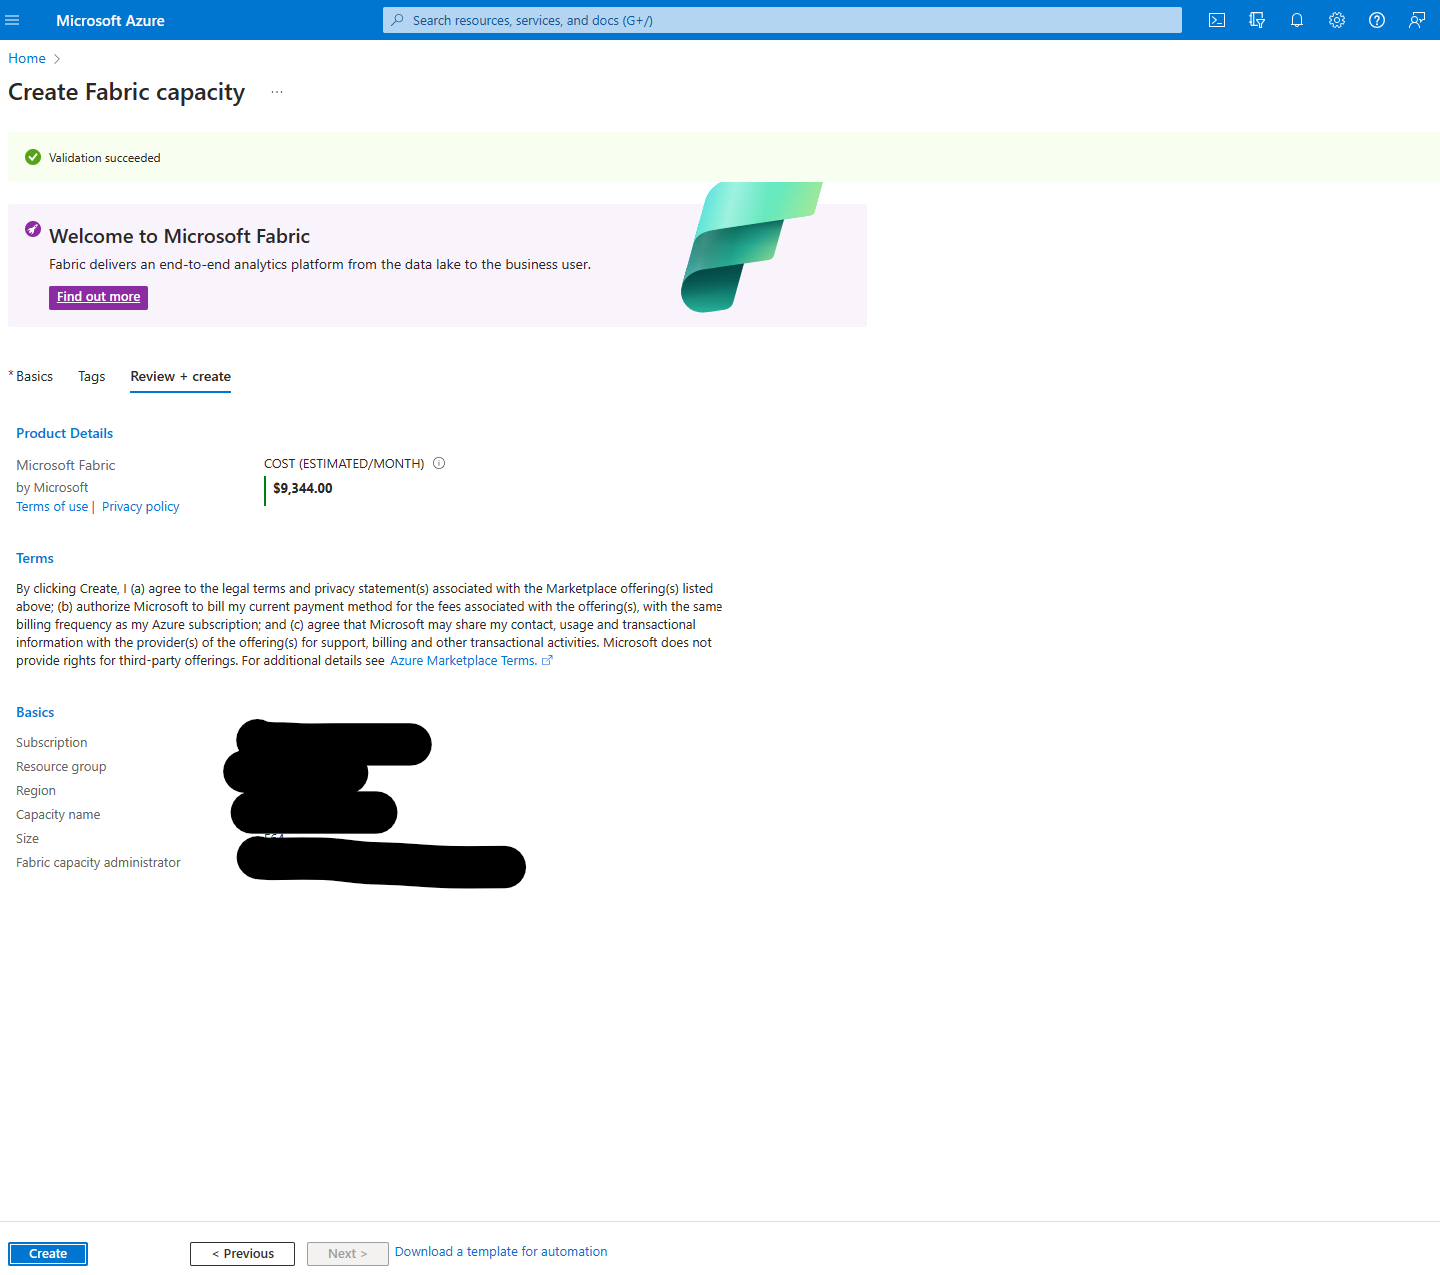Image resolution: width=1440 pixels, height=1275 pixels.
Task: Open more options ellipsis beside page title
Action: (276, 90)
